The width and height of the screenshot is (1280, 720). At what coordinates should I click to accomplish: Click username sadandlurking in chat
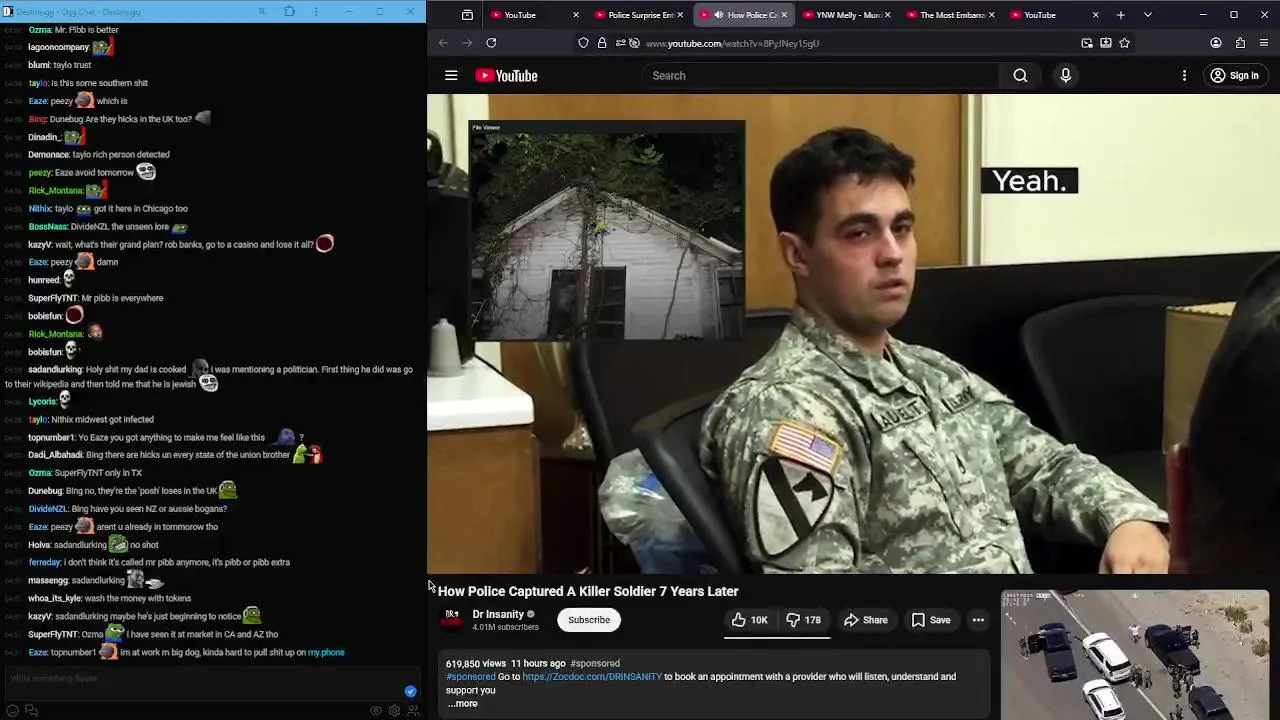[55, 370]
